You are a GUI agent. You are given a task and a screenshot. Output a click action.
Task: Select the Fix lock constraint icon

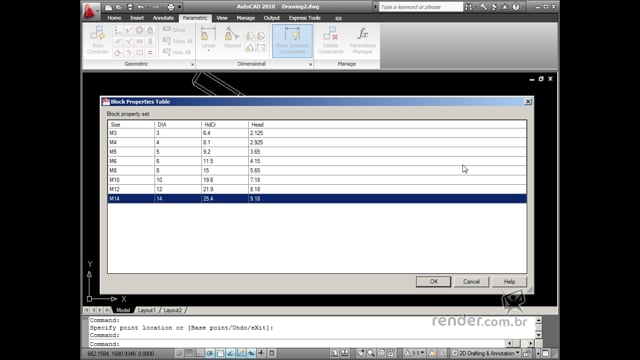pyautogui.click(x=150, y=30)
